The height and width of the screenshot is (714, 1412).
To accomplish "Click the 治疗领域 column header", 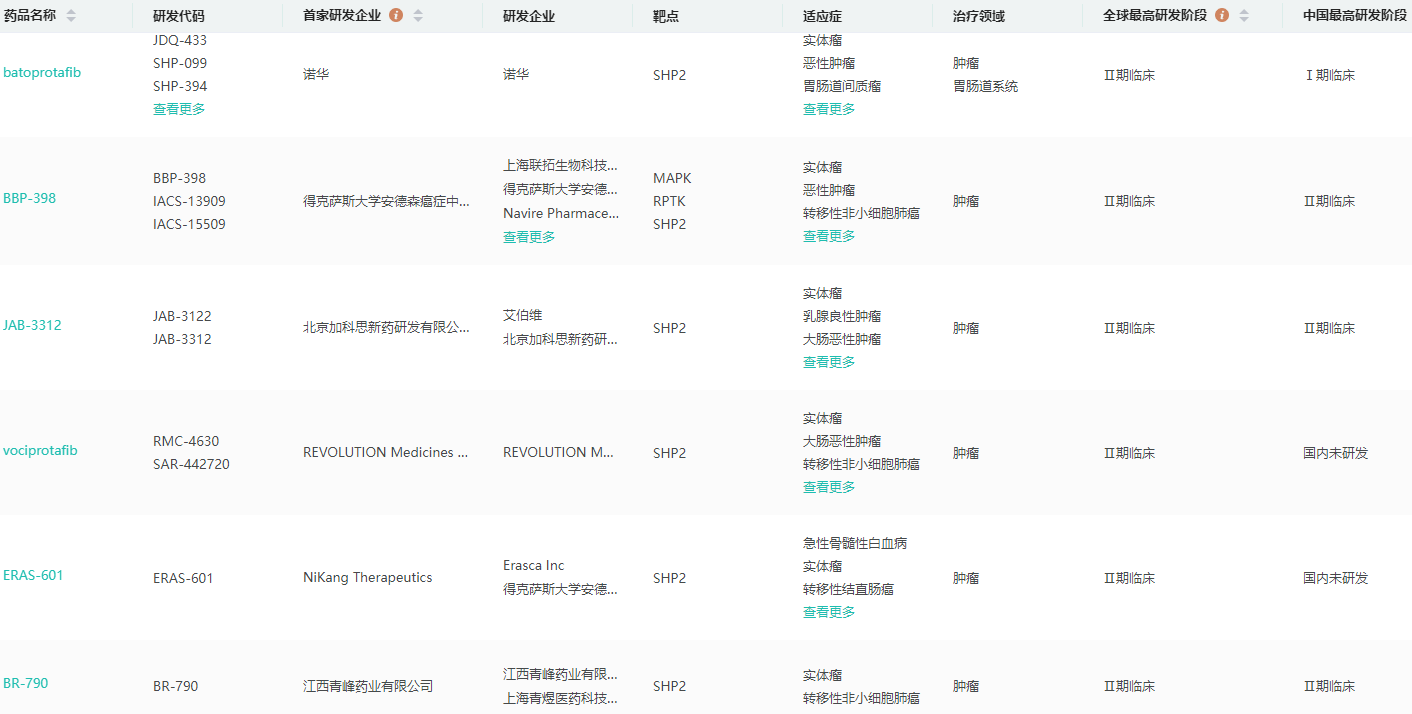I will click(x=979, y=16).
